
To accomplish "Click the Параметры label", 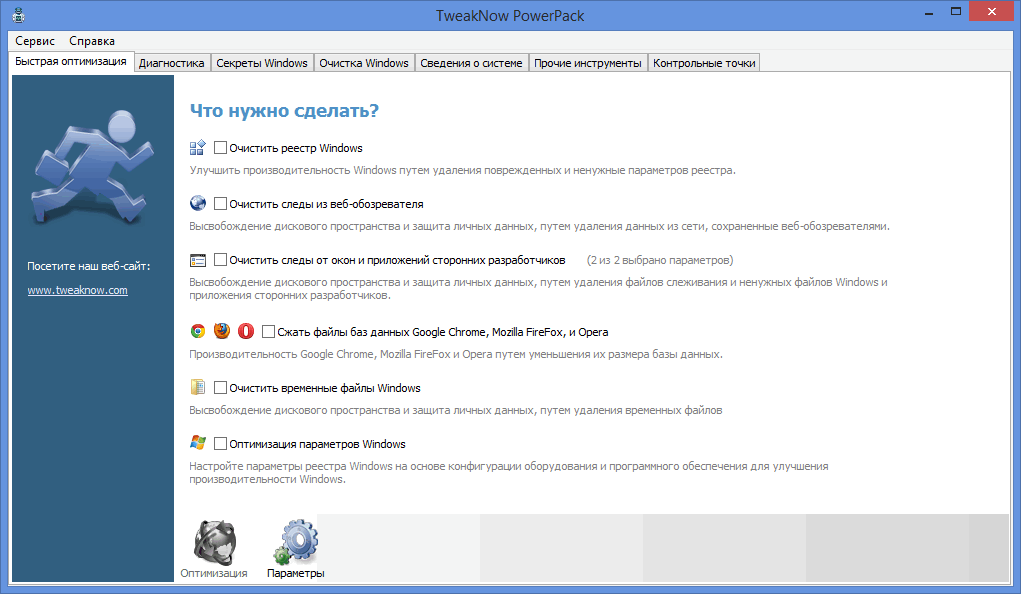I will pyautogui.click(x=296, y=573).
